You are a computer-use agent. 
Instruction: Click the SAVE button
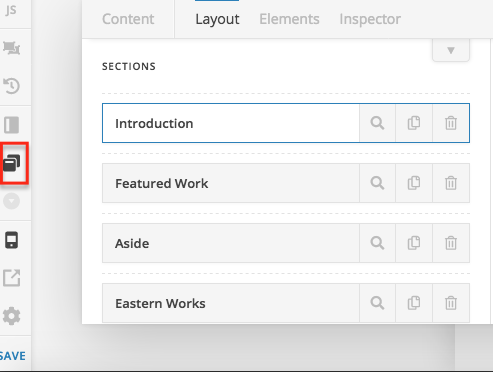(x=13, y=356)
